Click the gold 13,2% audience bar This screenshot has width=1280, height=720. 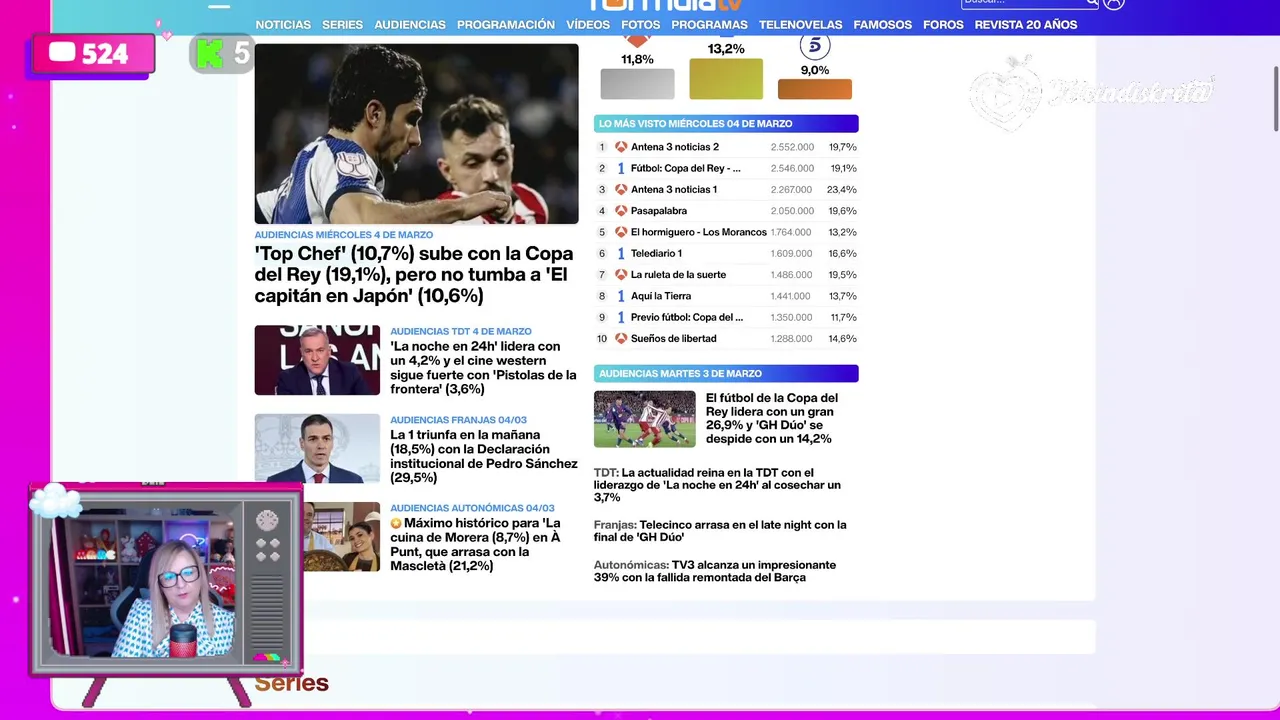[x=726, y=78]
